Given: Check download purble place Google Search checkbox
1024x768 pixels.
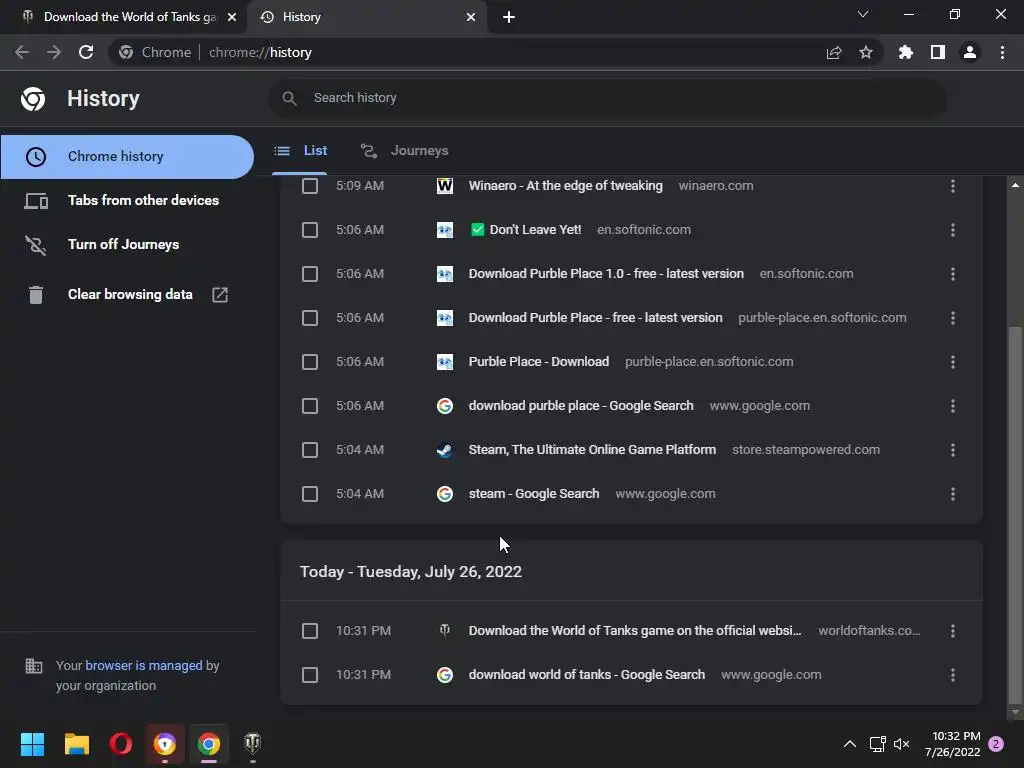Looking at the screenshot, I should point(310,406).
